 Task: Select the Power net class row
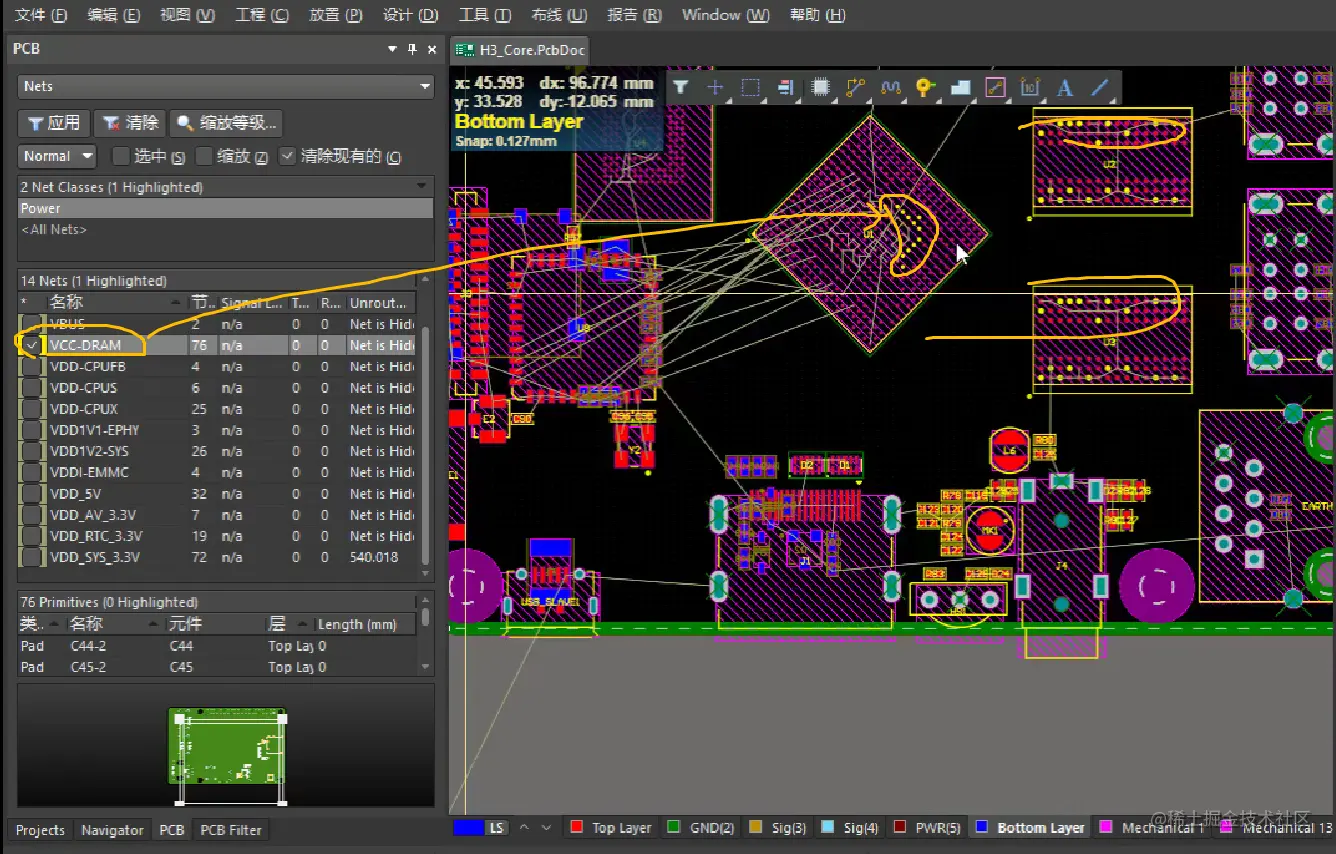(226, 208)
